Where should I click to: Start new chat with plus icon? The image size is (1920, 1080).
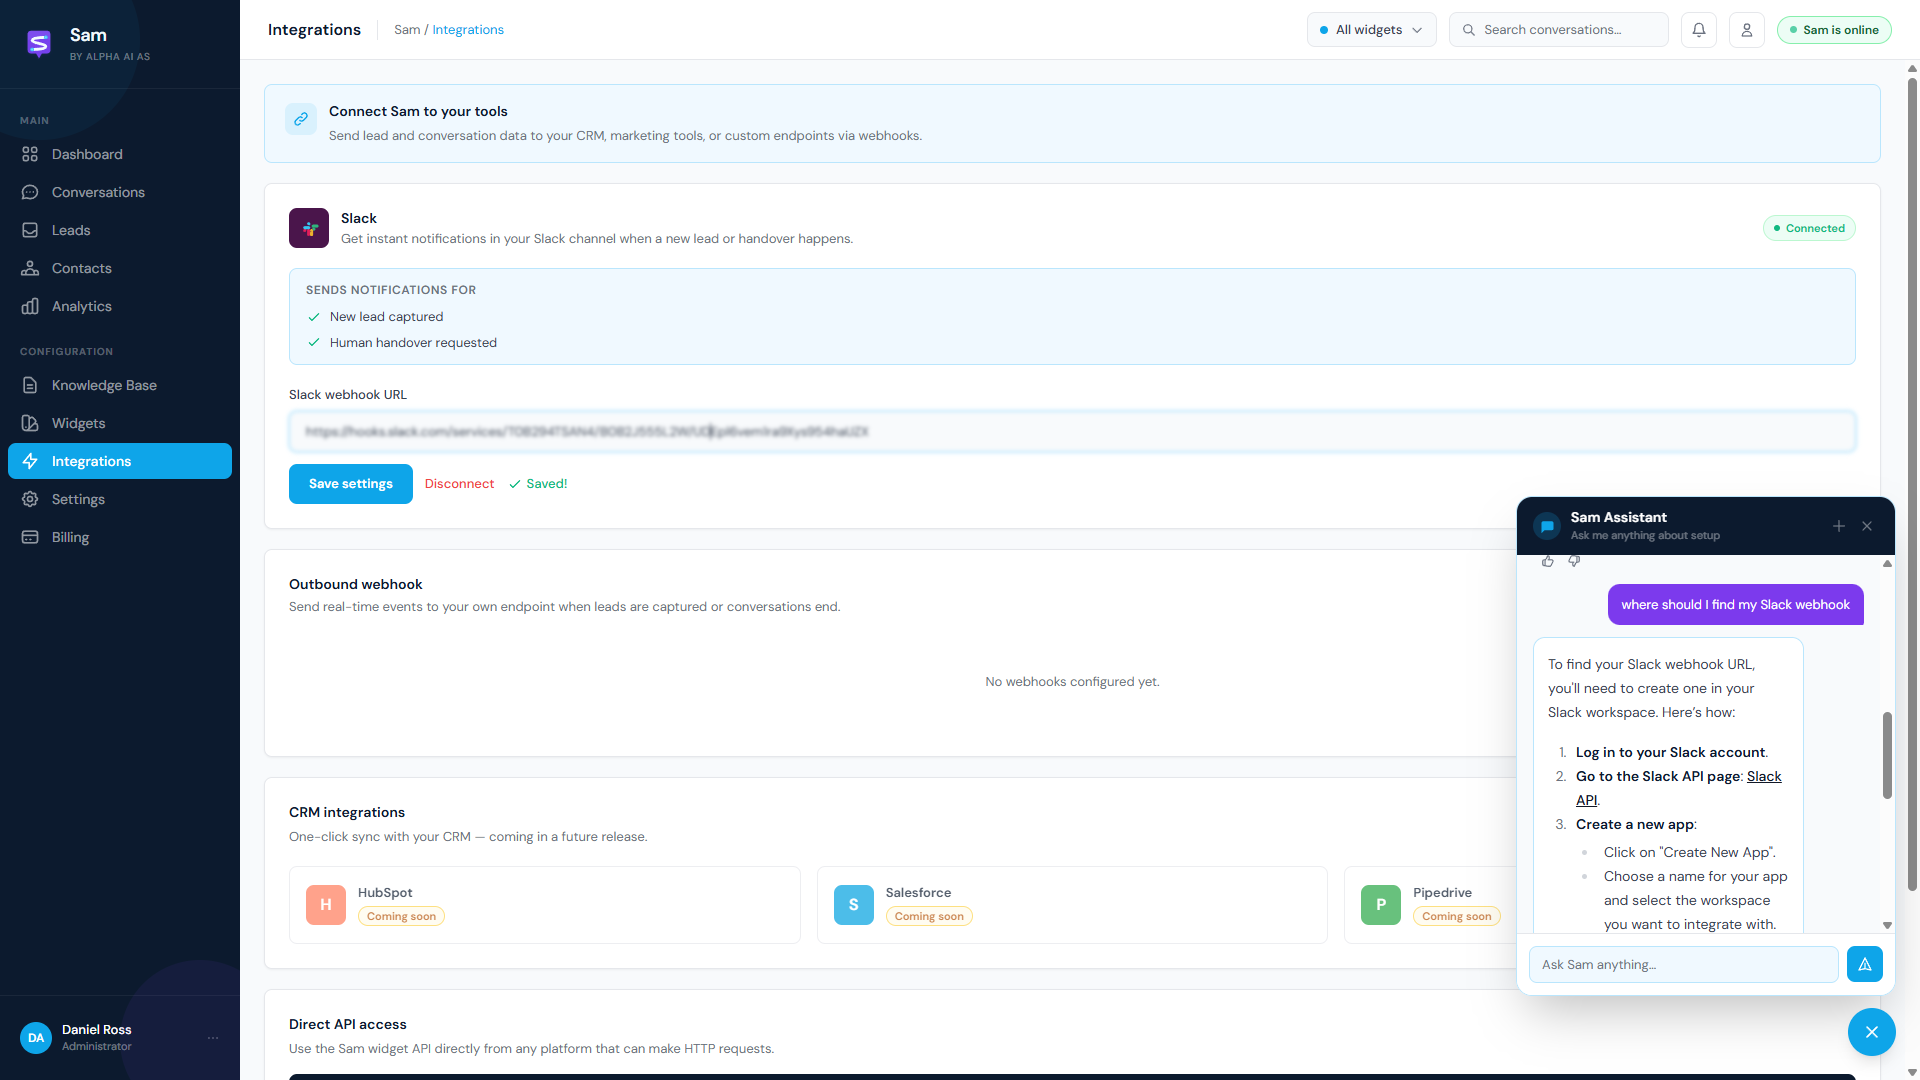[x=1838, y=526]
